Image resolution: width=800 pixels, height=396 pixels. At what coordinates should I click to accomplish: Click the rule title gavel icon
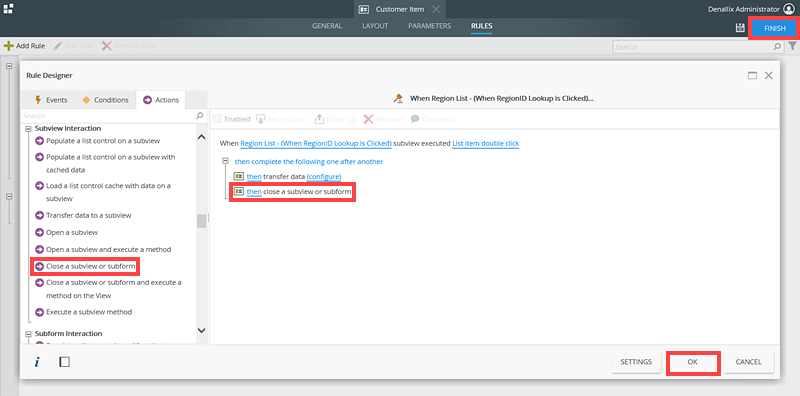click(398, 98)
